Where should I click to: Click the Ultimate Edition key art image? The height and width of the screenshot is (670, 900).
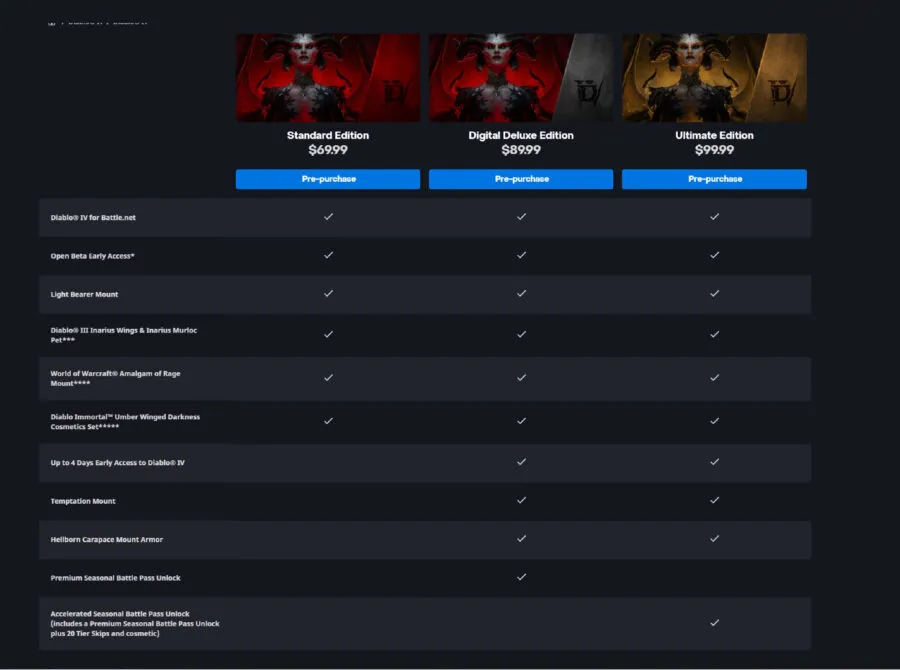tap(714, 76)
